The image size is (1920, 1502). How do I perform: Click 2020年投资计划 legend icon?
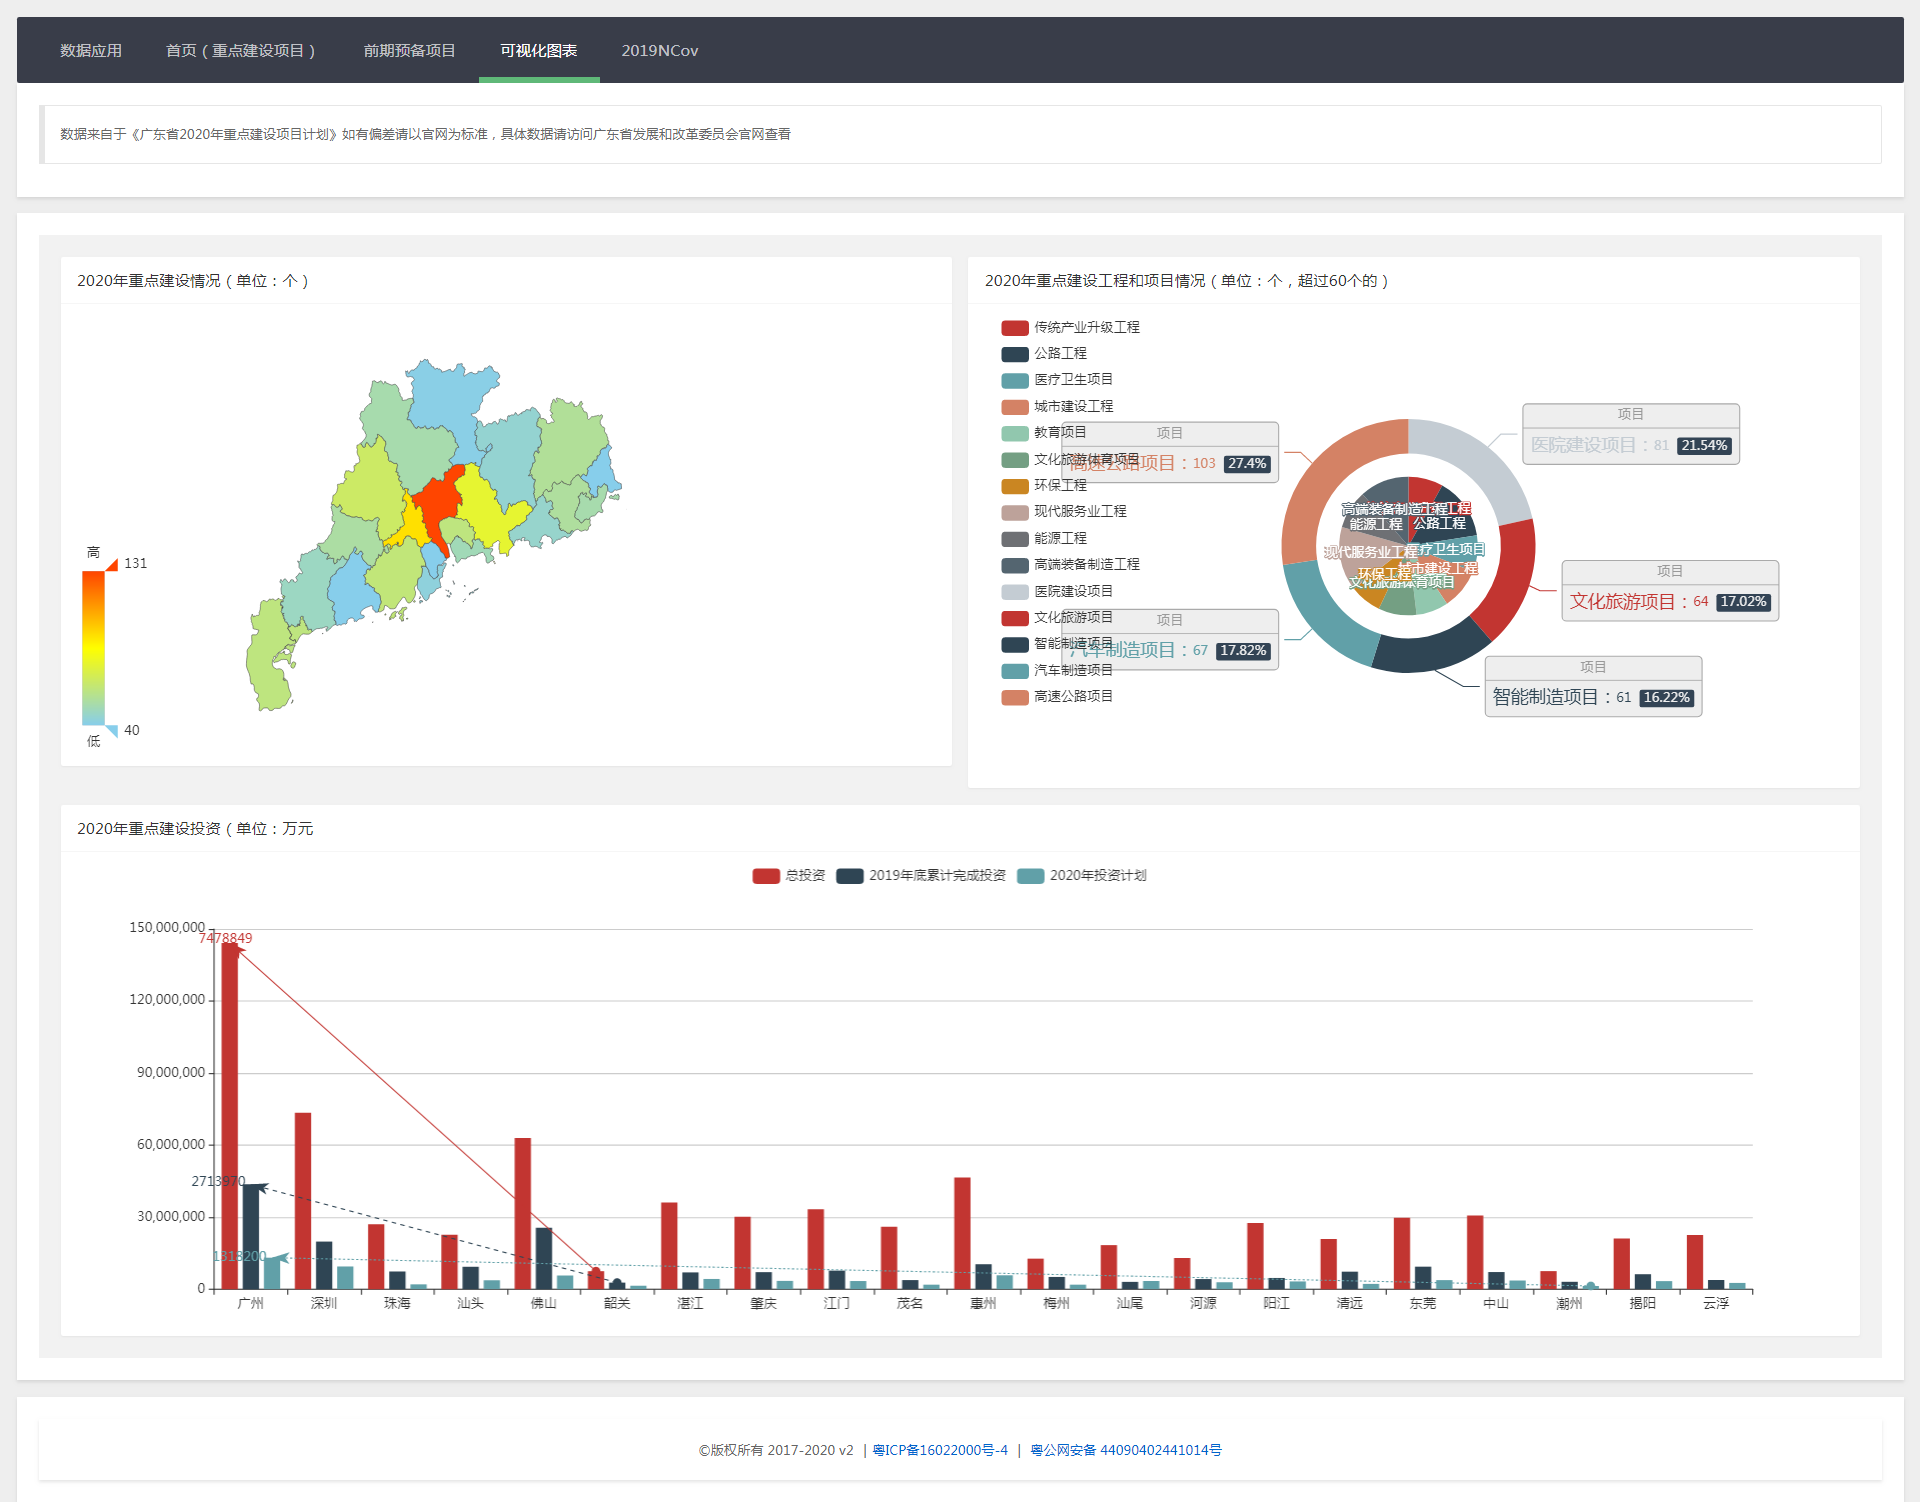(x=1030, y=876)
